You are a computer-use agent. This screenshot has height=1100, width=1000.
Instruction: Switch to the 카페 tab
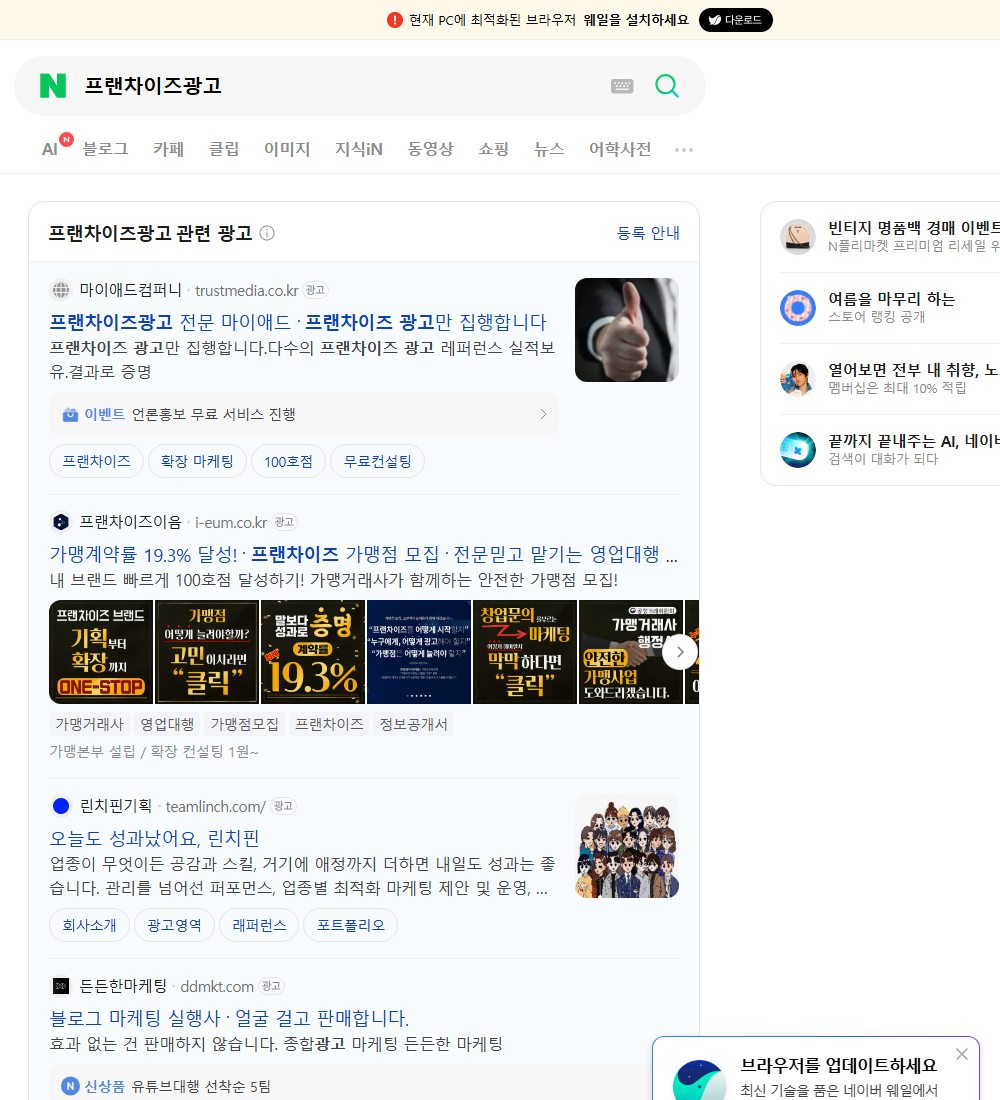tap(168, 149)
